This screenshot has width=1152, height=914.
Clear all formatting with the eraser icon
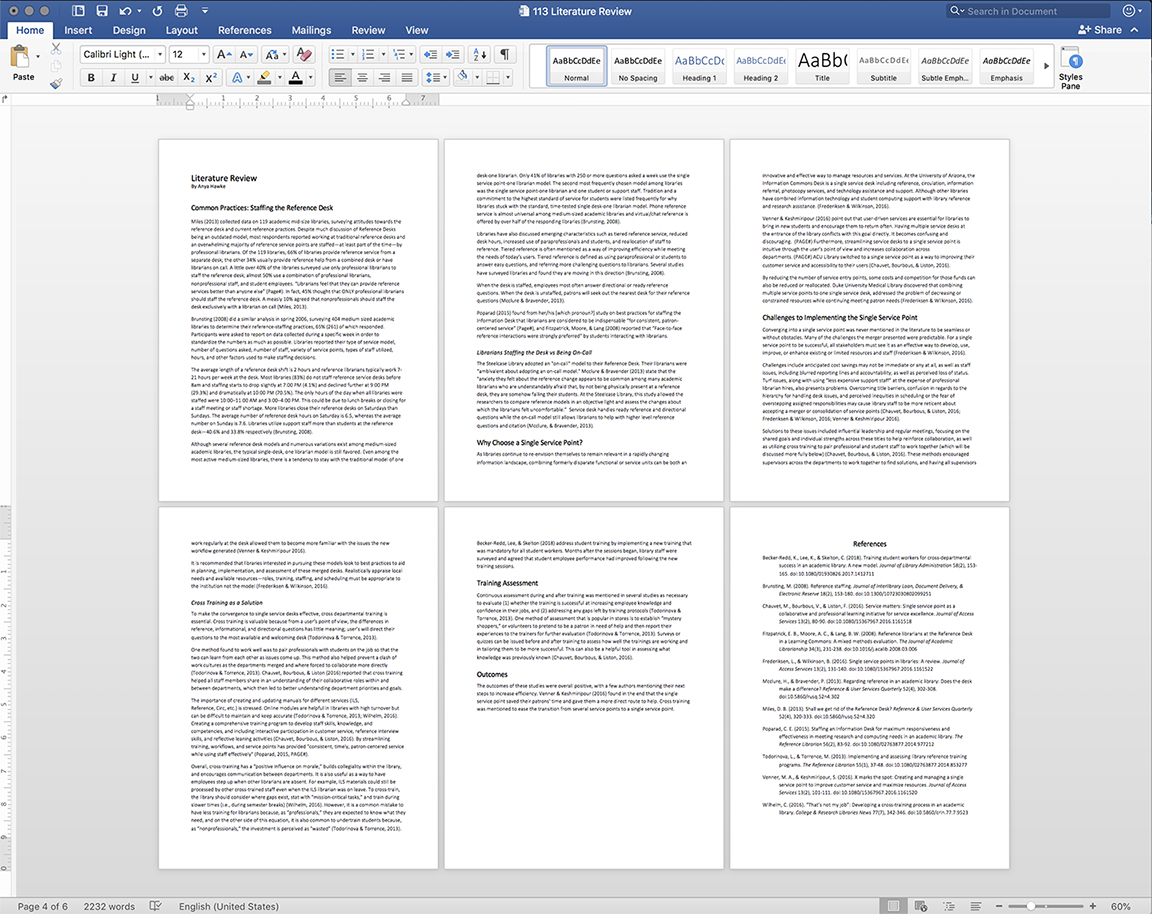point(303,54)
